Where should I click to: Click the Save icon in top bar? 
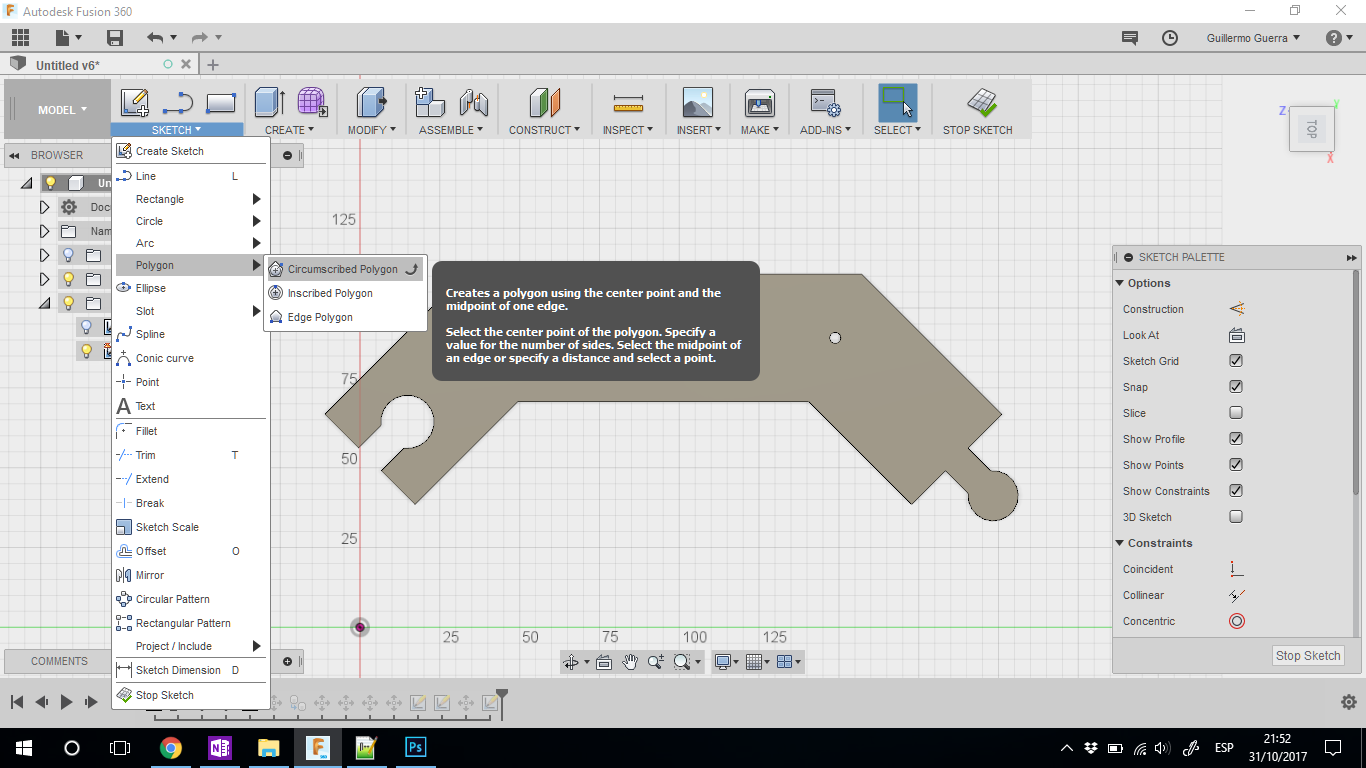point(115,38)
